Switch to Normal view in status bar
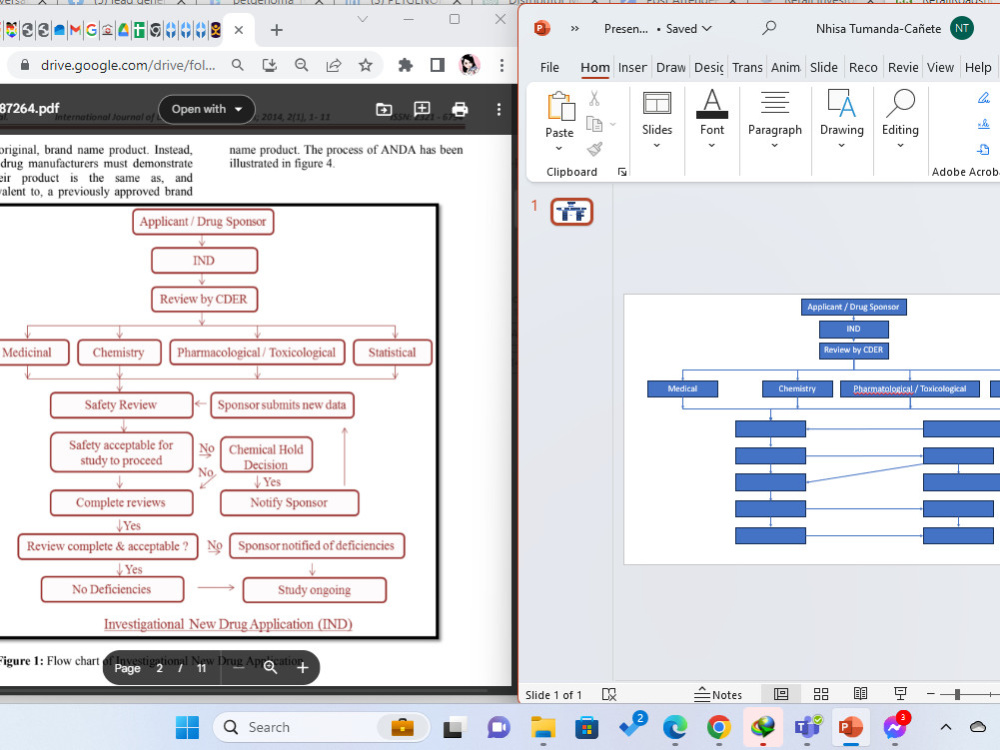This screenshot has width=1000, height=750. pos(781,694)
